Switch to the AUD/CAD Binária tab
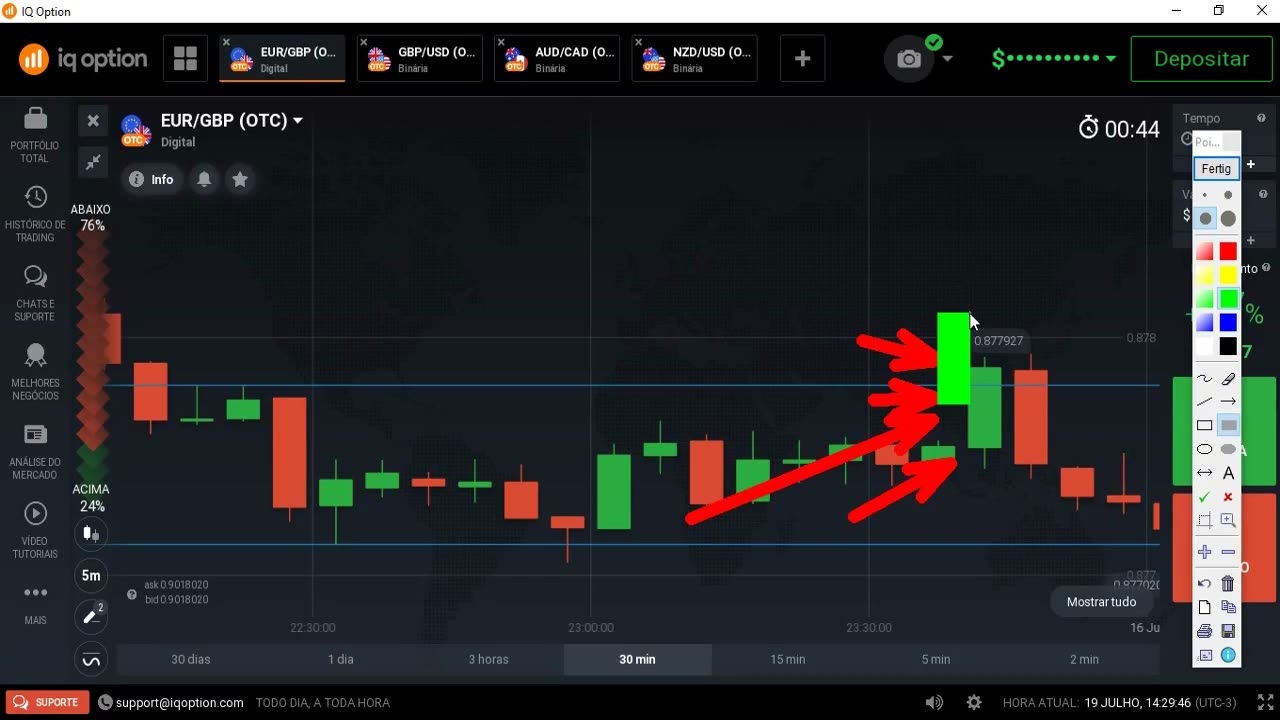The height and width of the screenshot is (720, 1280). click(x=558, y=59)
